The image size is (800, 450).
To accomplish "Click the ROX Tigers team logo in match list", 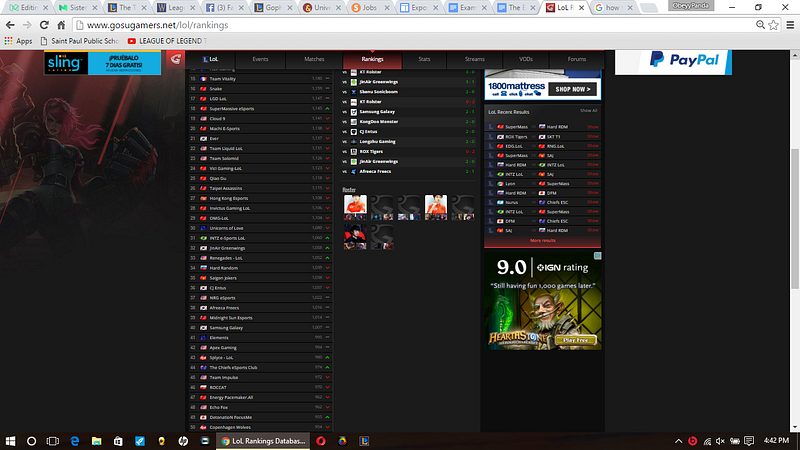I will (x=354, y=152).
